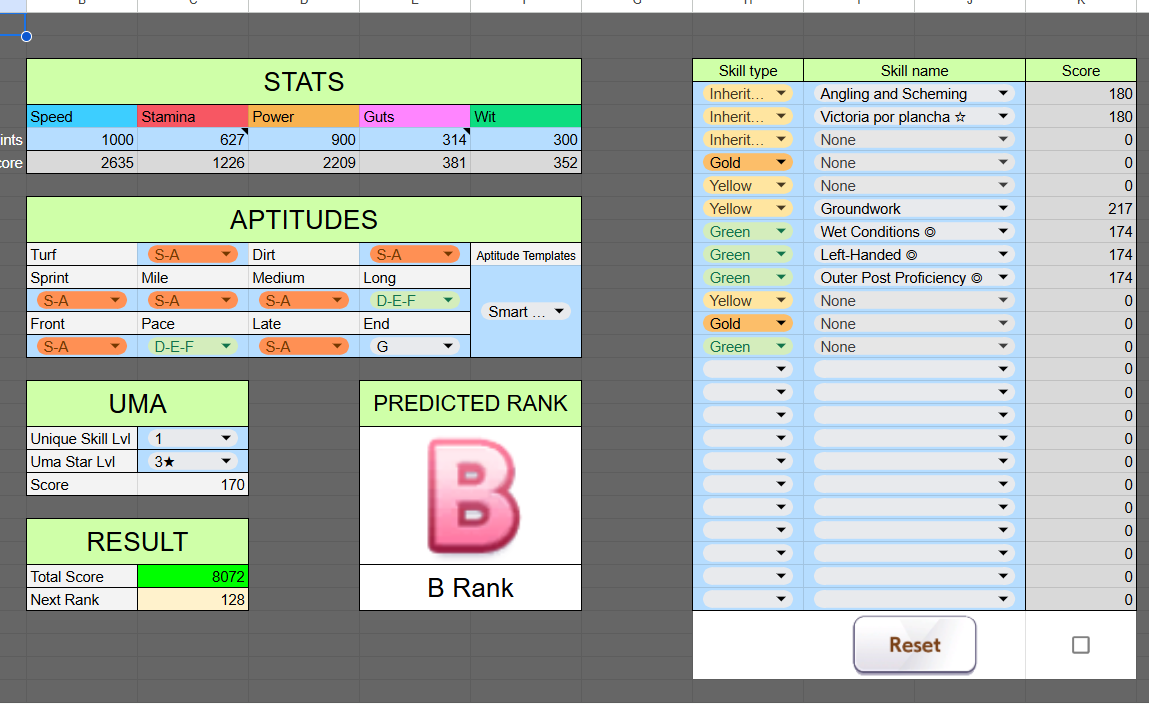Click the Stamina column header
Viewport: 1149px width, 704px height.
[193, 116]
